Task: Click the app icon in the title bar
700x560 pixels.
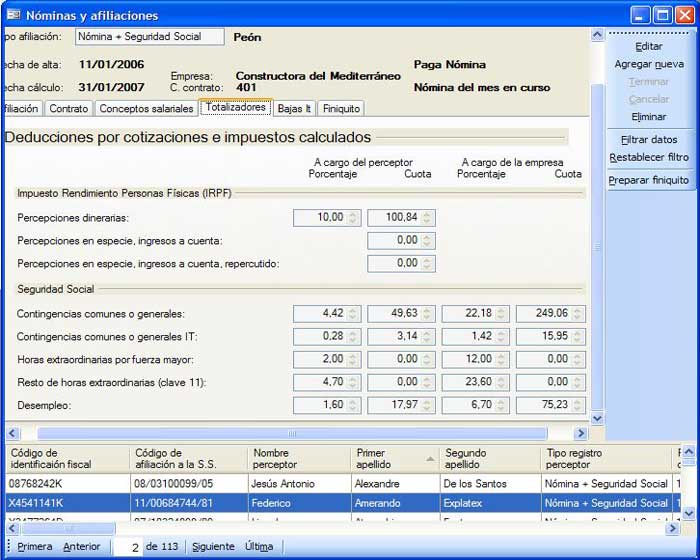Action: click(x=12, y=15)
